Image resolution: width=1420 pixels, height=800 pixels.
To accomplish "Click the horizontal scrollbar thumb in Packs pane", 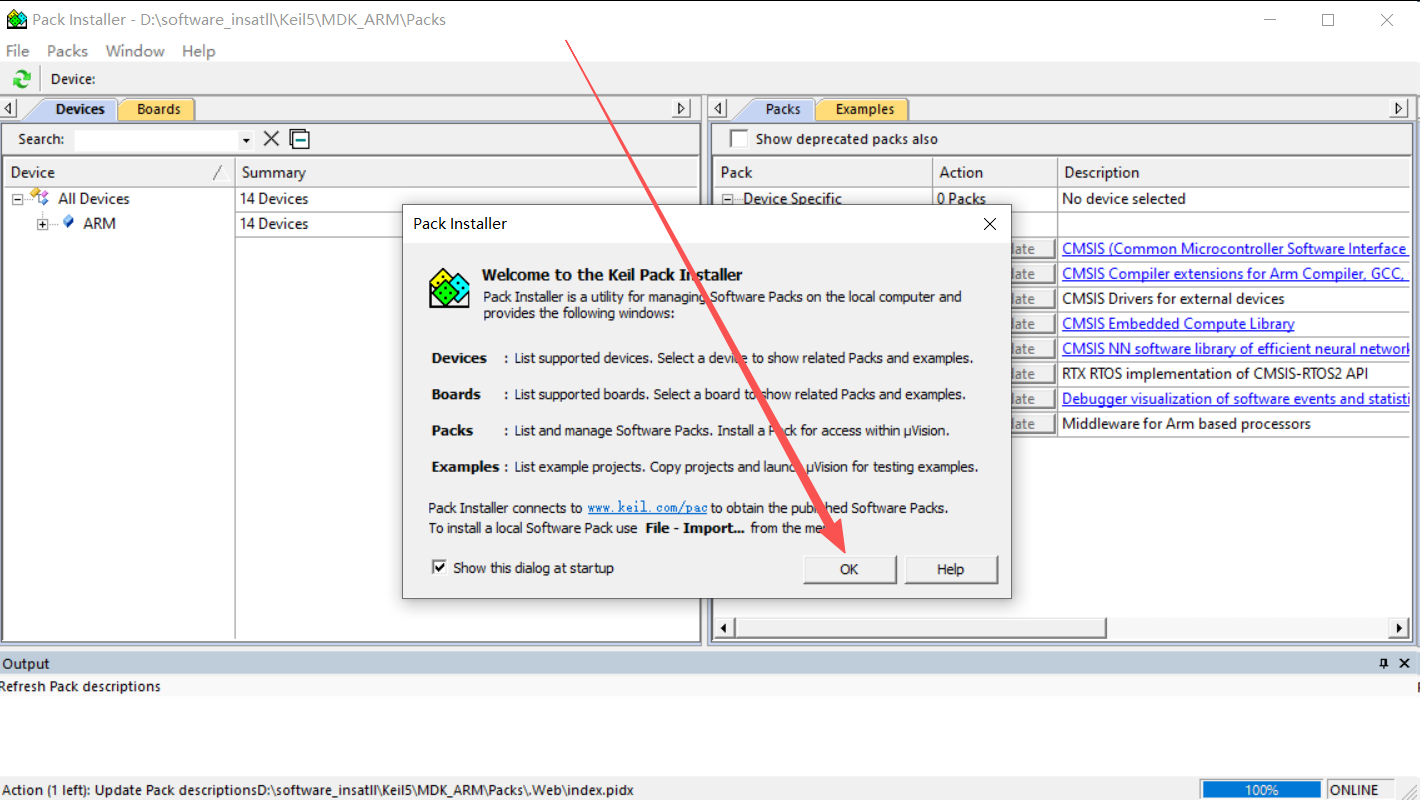I will point(921,627).
